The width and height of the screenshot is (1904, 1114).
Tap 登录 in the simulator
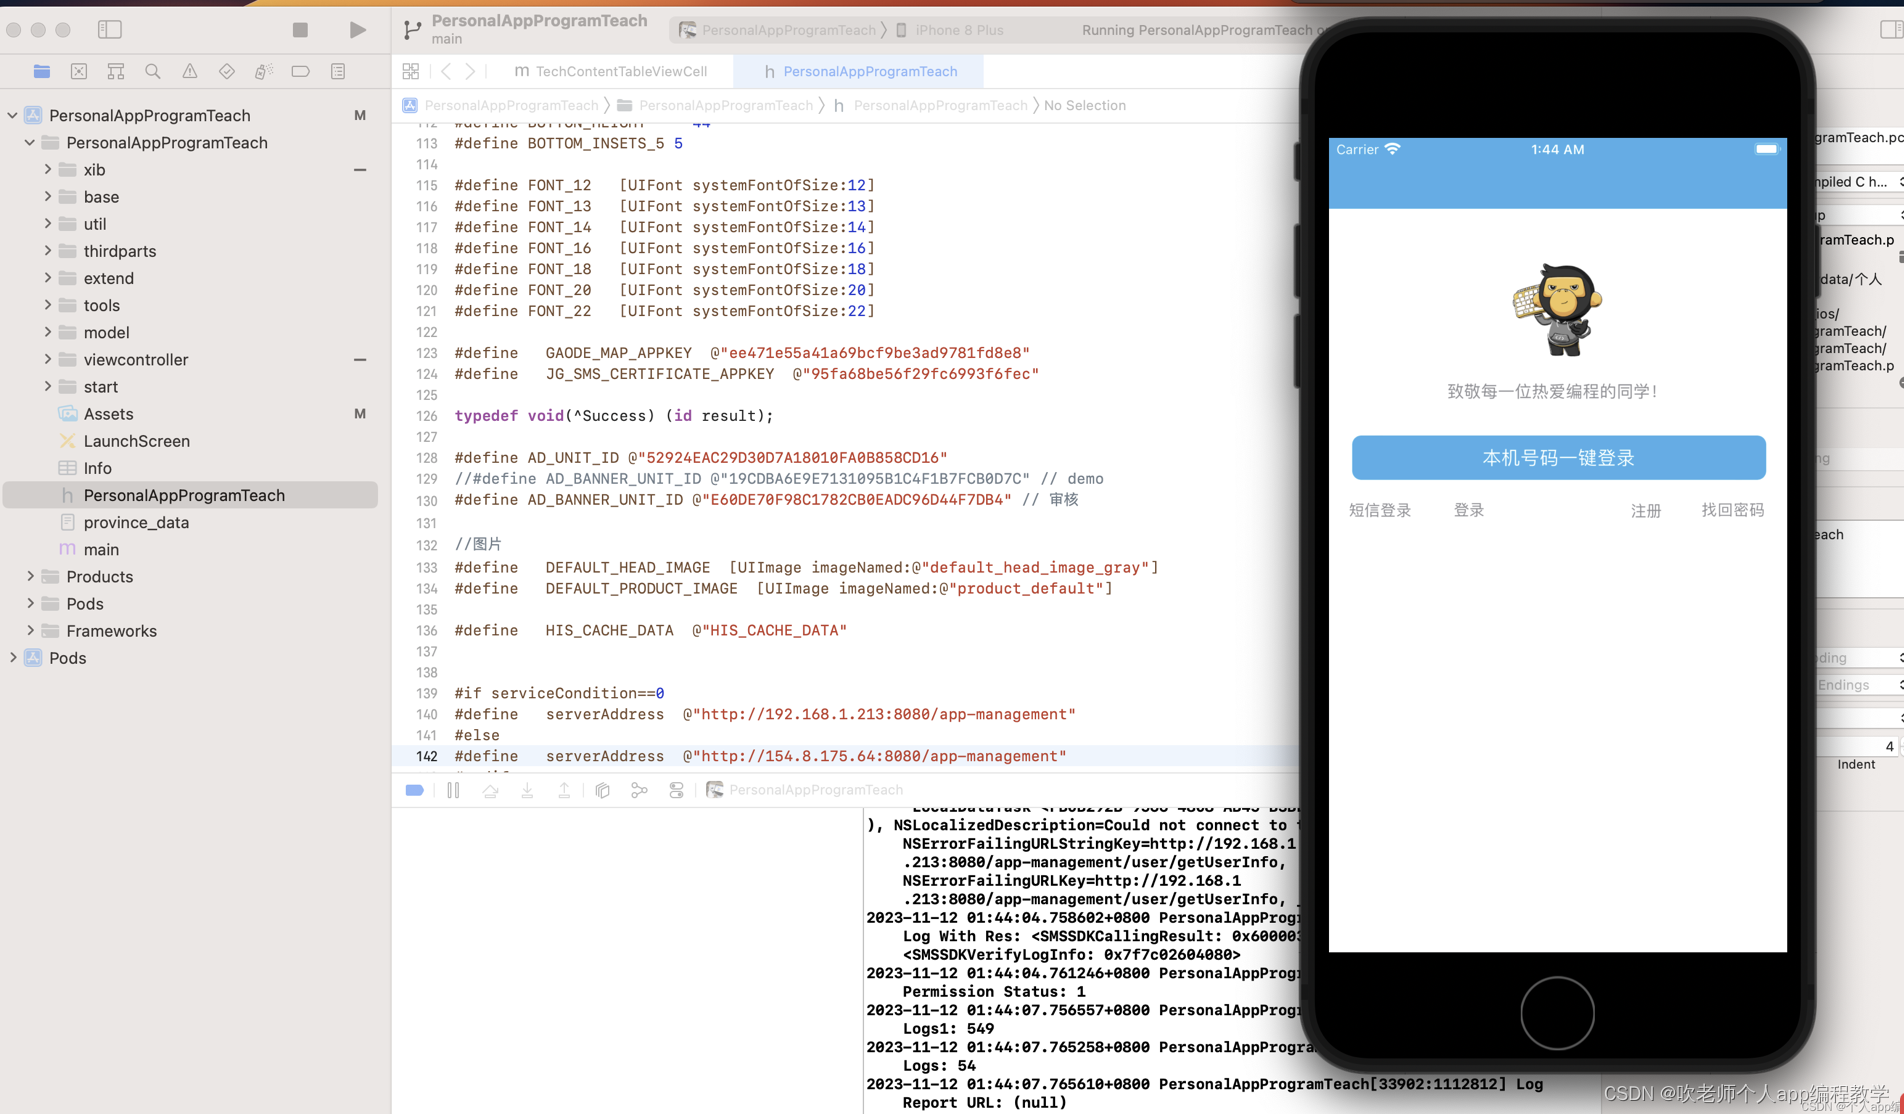pyautogui.click(x=1468, y=510)
